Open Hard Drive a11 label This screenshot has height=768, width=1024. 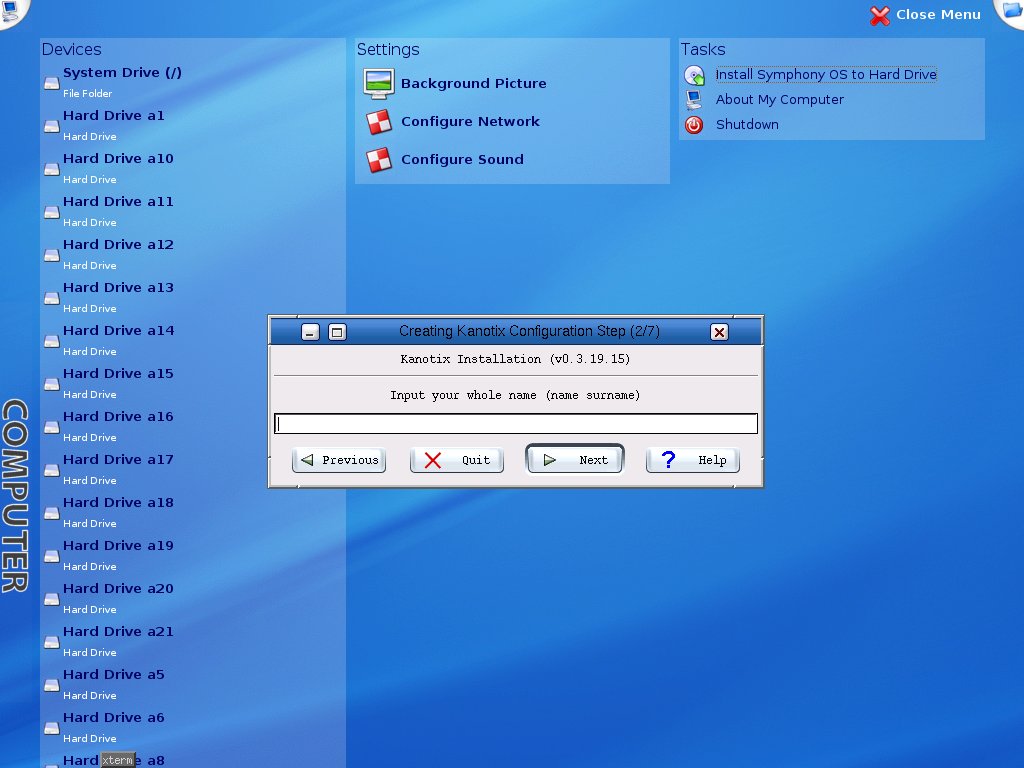(118, 202)
